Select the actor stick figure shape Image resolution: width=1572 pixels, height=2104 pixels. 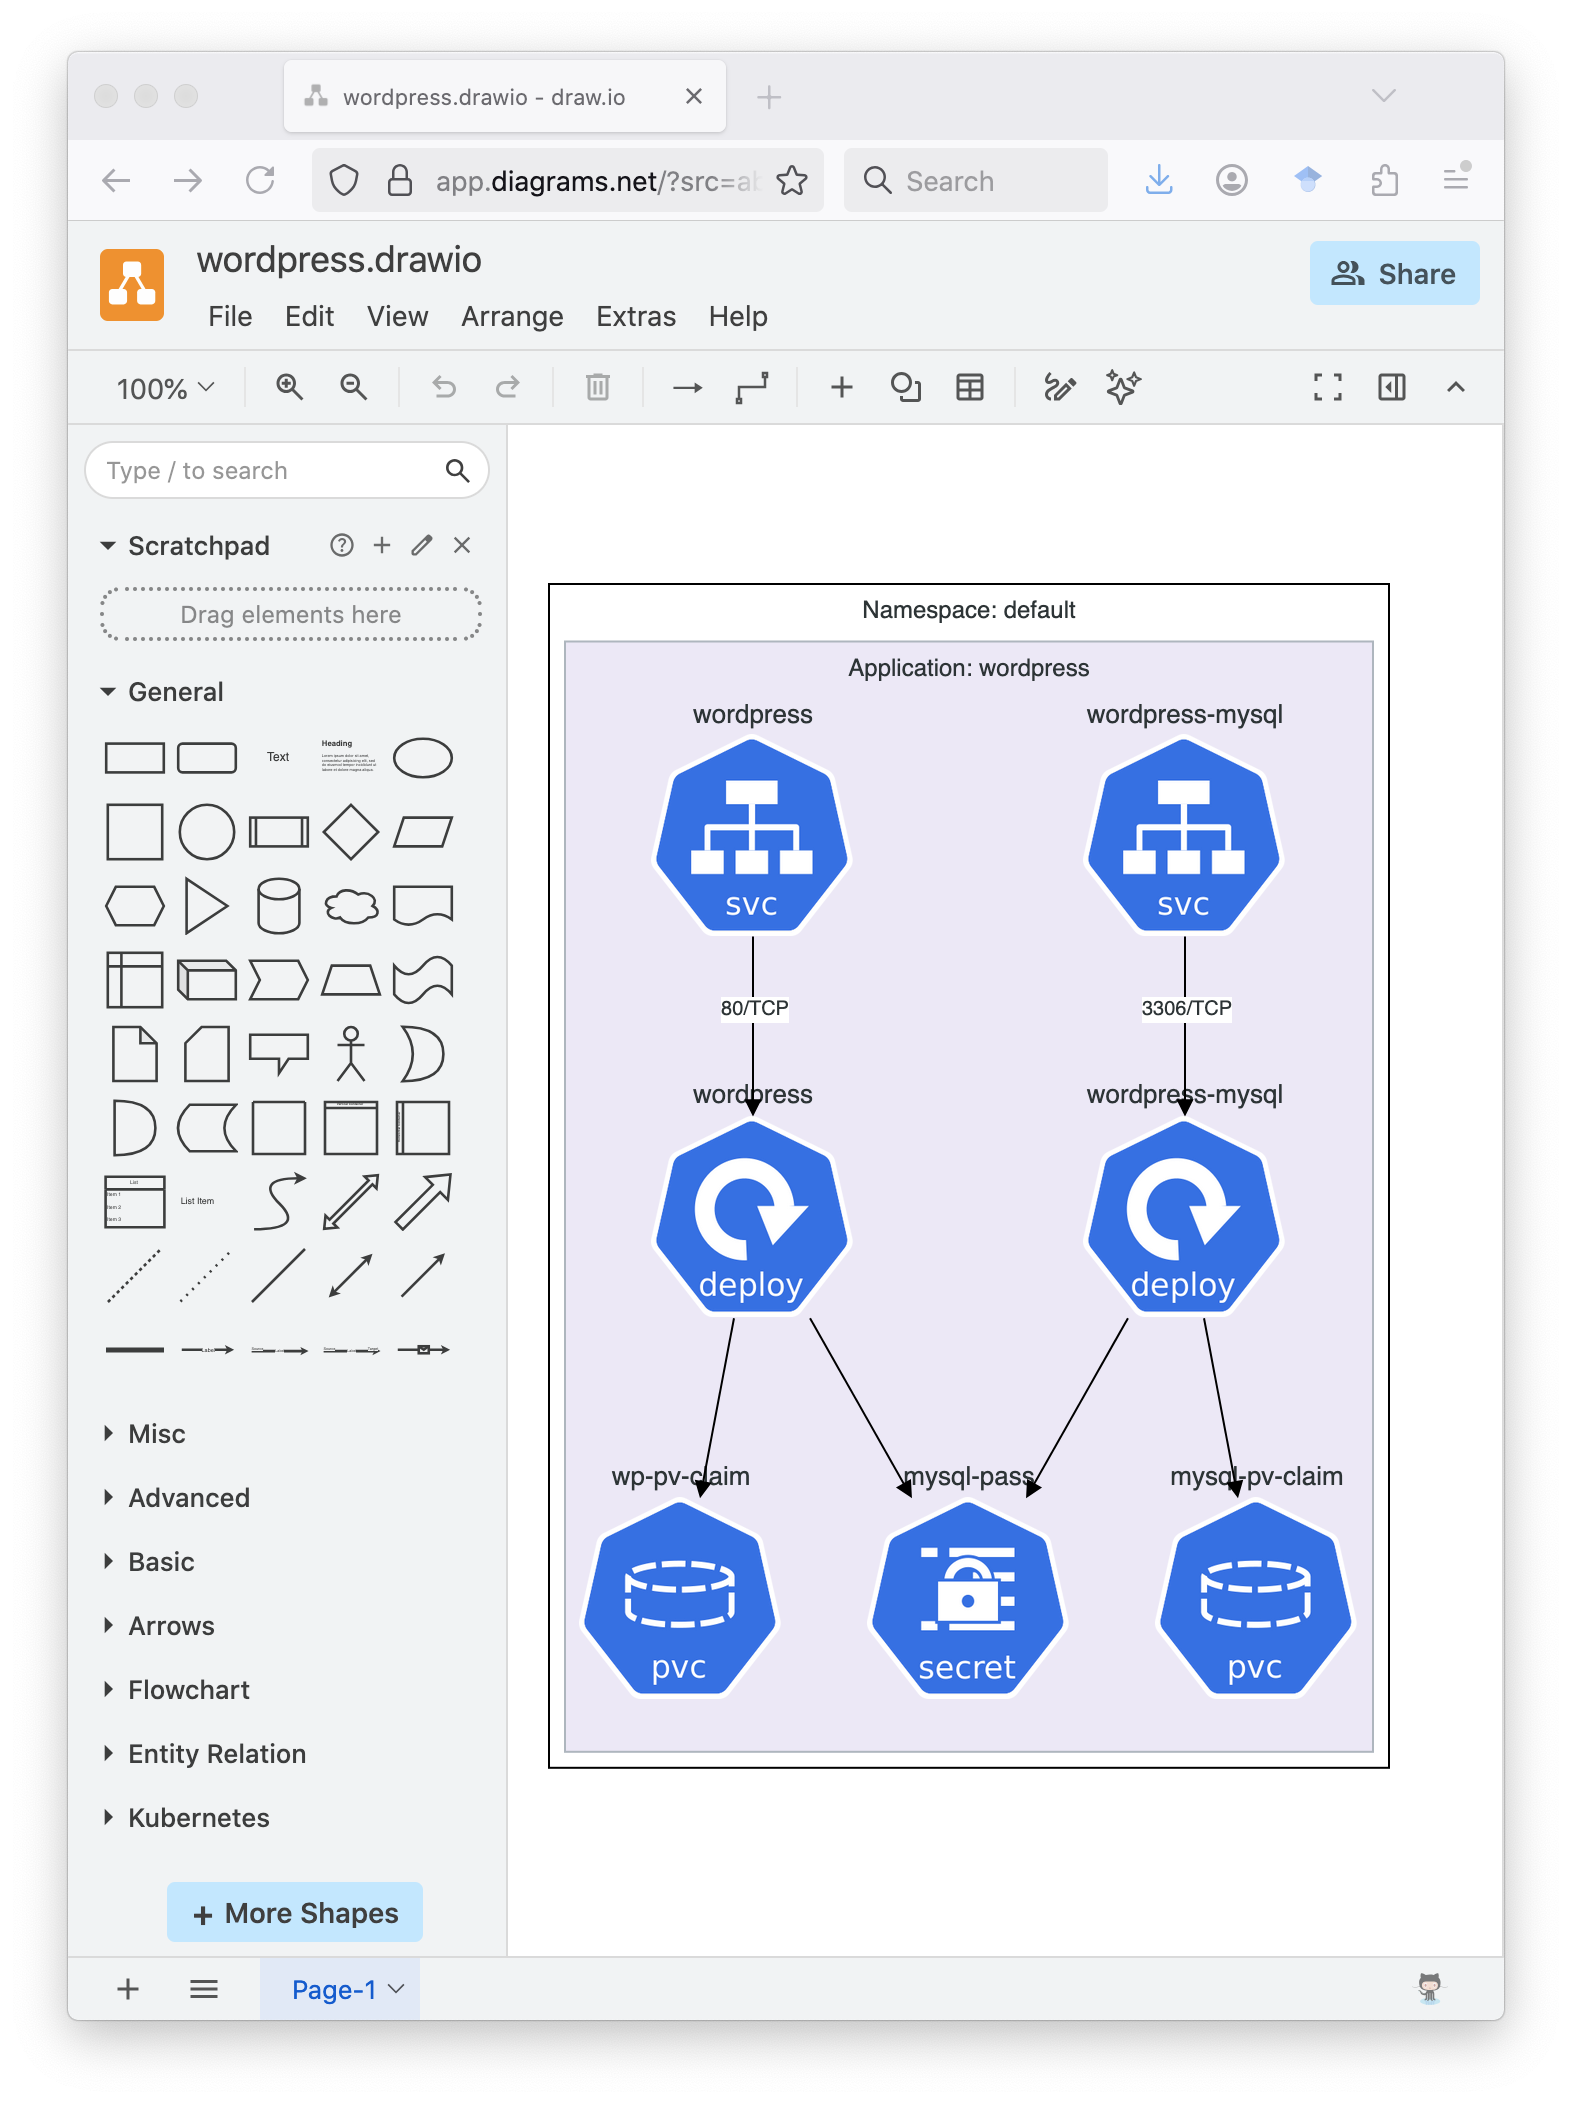click(x=351, y=1054)
